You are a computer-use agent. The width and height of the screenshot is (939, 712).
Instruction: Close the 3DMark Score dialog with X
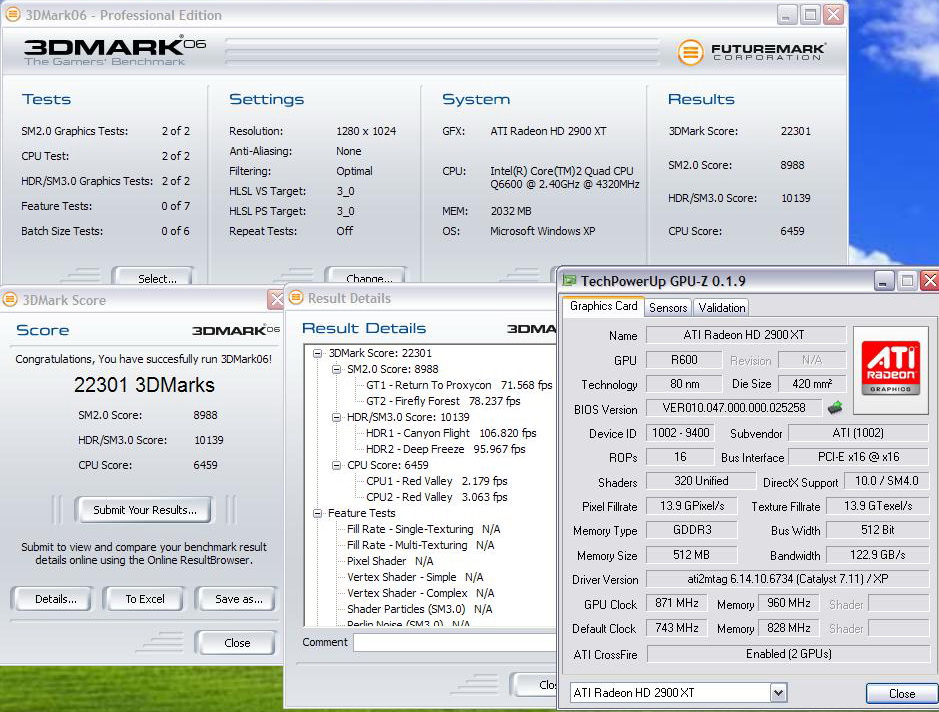point(275,299)
